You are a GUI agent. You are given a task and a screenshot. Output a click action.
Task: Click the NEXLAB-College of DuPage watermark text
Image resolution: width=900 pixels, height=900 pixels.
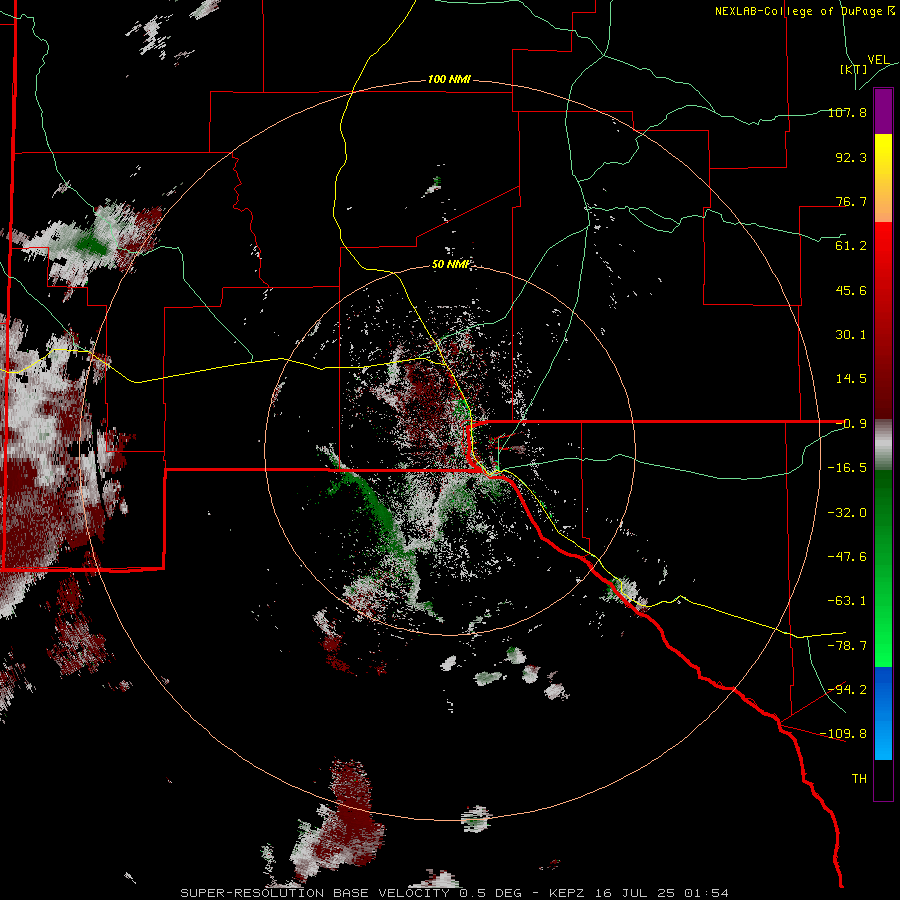coord(804,11)
